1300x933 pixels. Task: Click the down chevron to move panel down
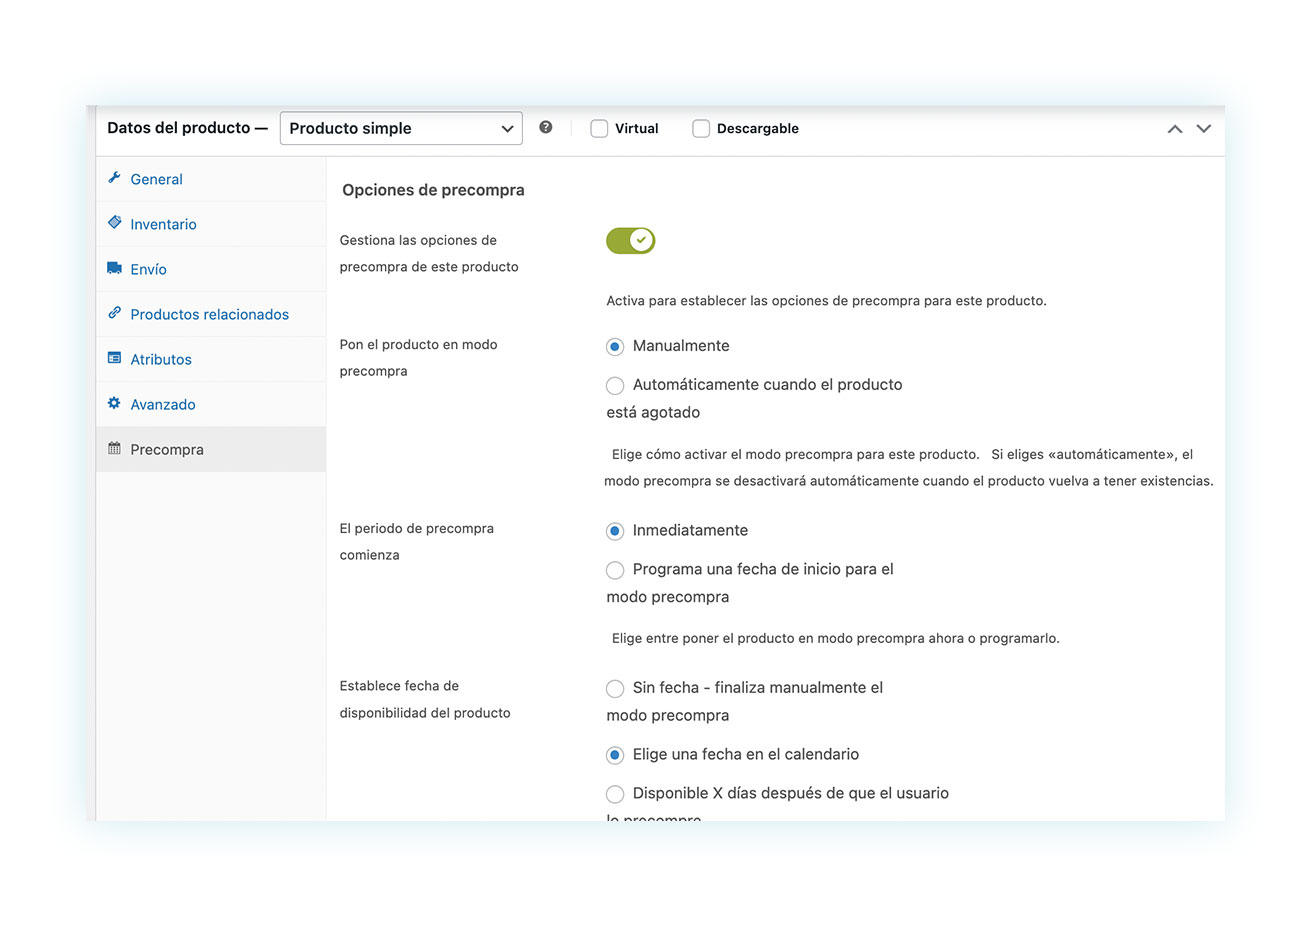pyautogui.click(x=1204, y=129)
